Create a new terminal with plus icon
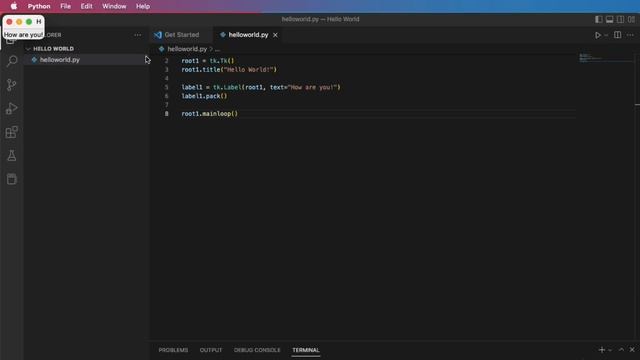The height and width of the screenshot is (360, 640). (601, 350)
